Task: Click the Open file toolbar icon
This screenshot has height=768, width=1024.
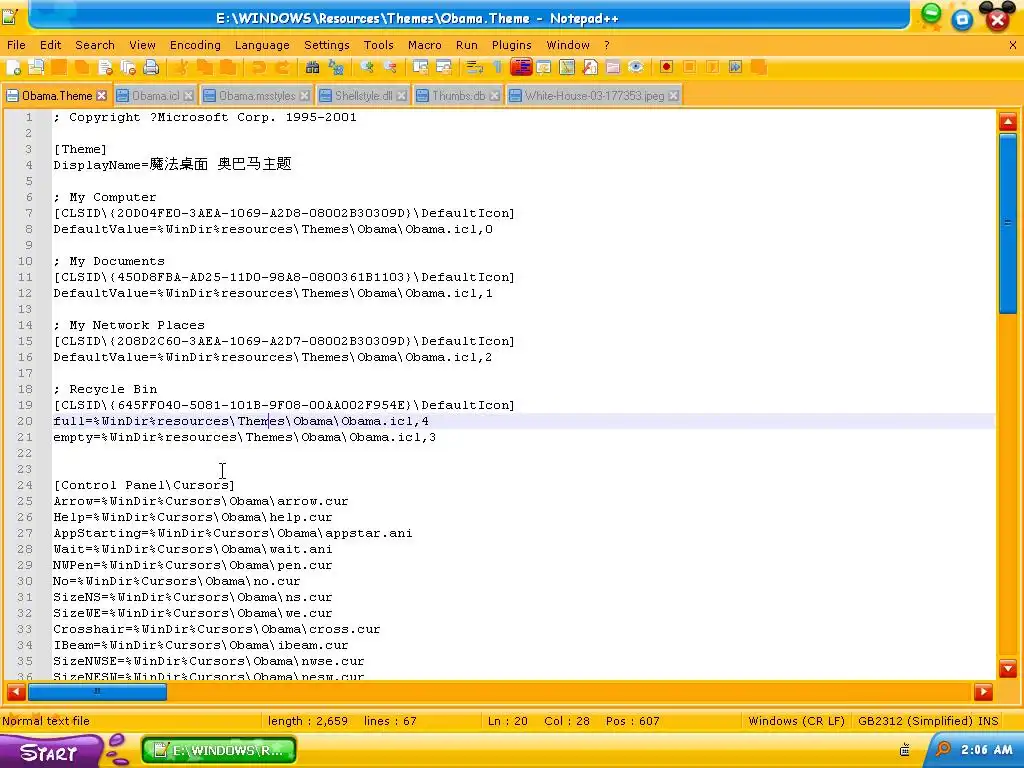Action: tap(36, 67)
